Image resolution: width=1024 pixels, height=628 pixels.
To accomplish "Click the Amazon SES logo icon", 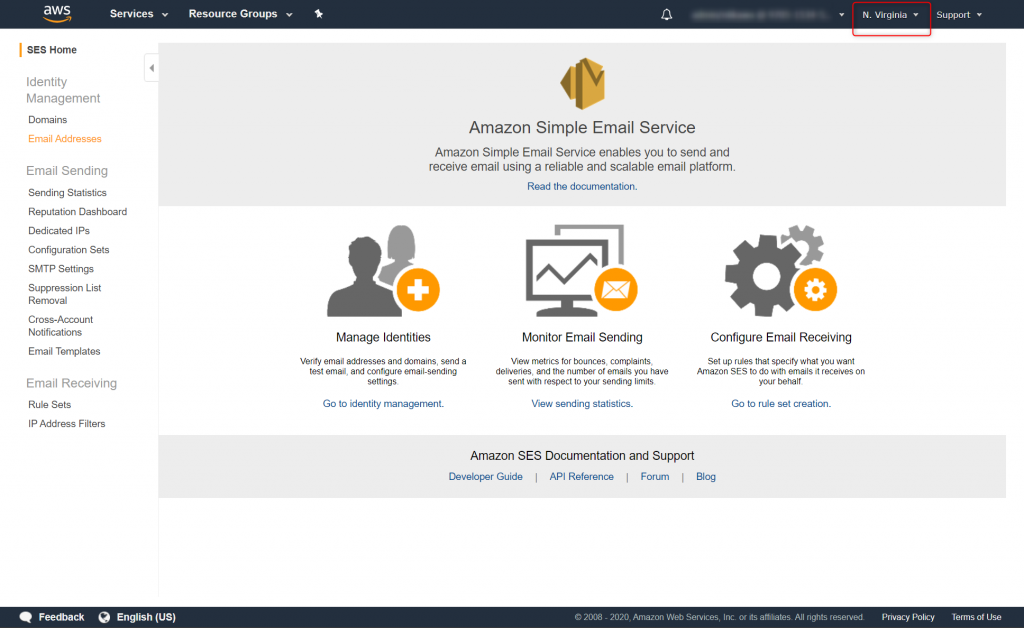I will [x=583, y=84].
